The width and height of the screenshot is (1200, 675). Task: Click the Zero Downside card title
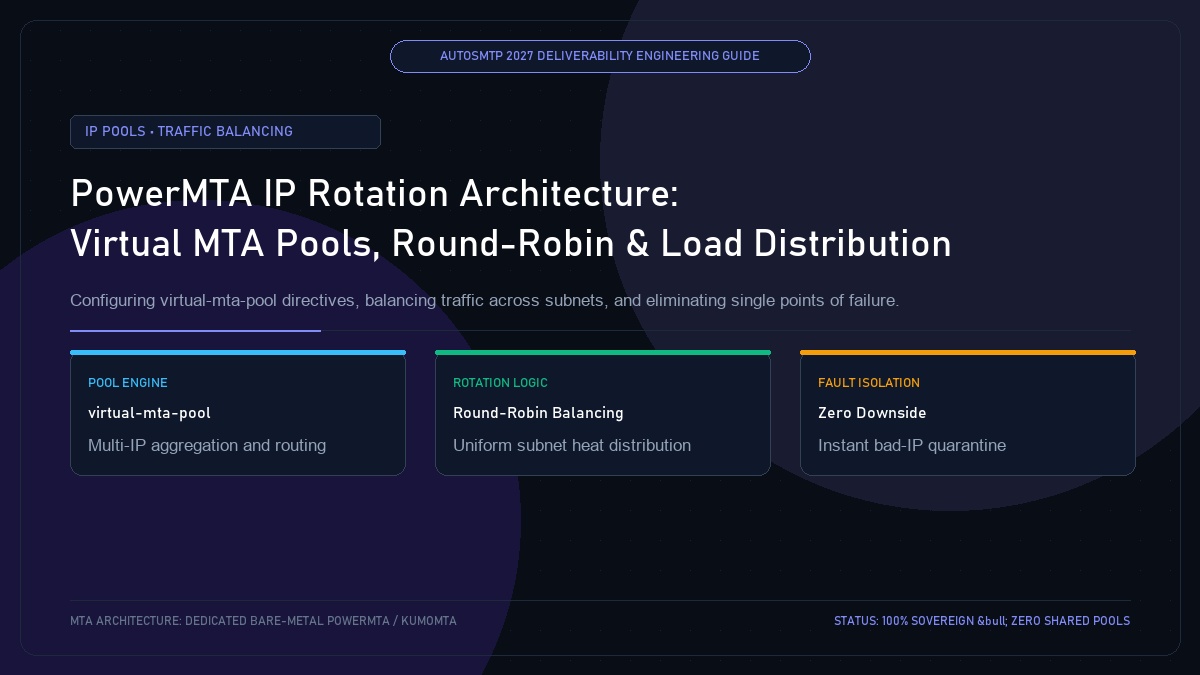[x=872, y=413]
